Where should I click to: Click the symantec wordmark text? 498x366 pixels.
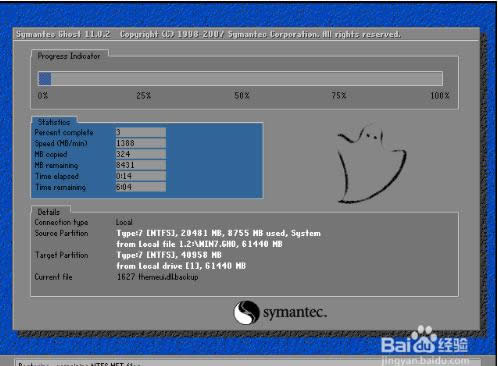295,313
